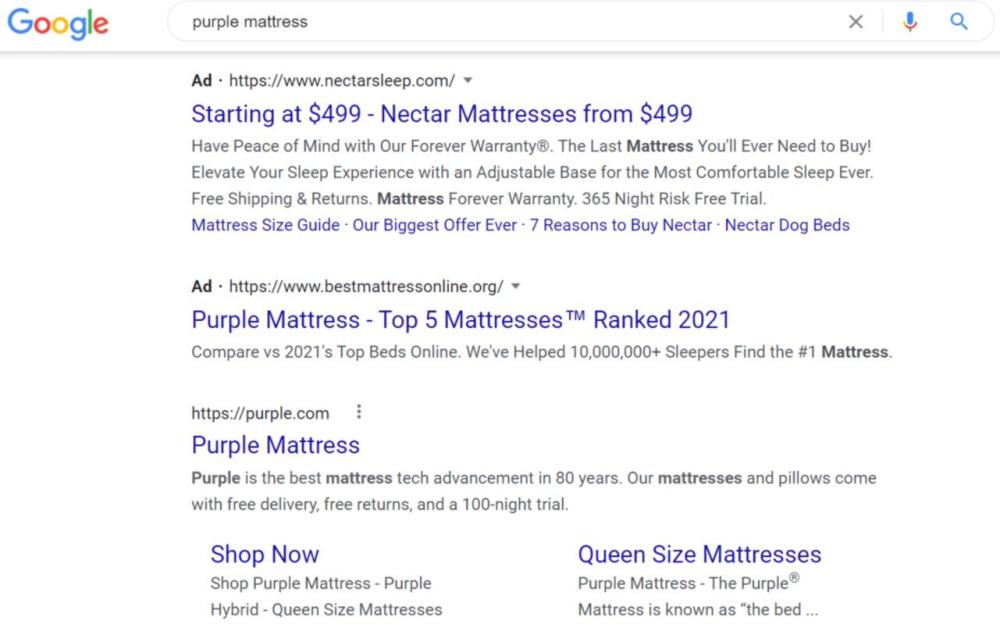Click the https://purple.com URL text
Viewport: 1000px width, 642px height.
260,413
